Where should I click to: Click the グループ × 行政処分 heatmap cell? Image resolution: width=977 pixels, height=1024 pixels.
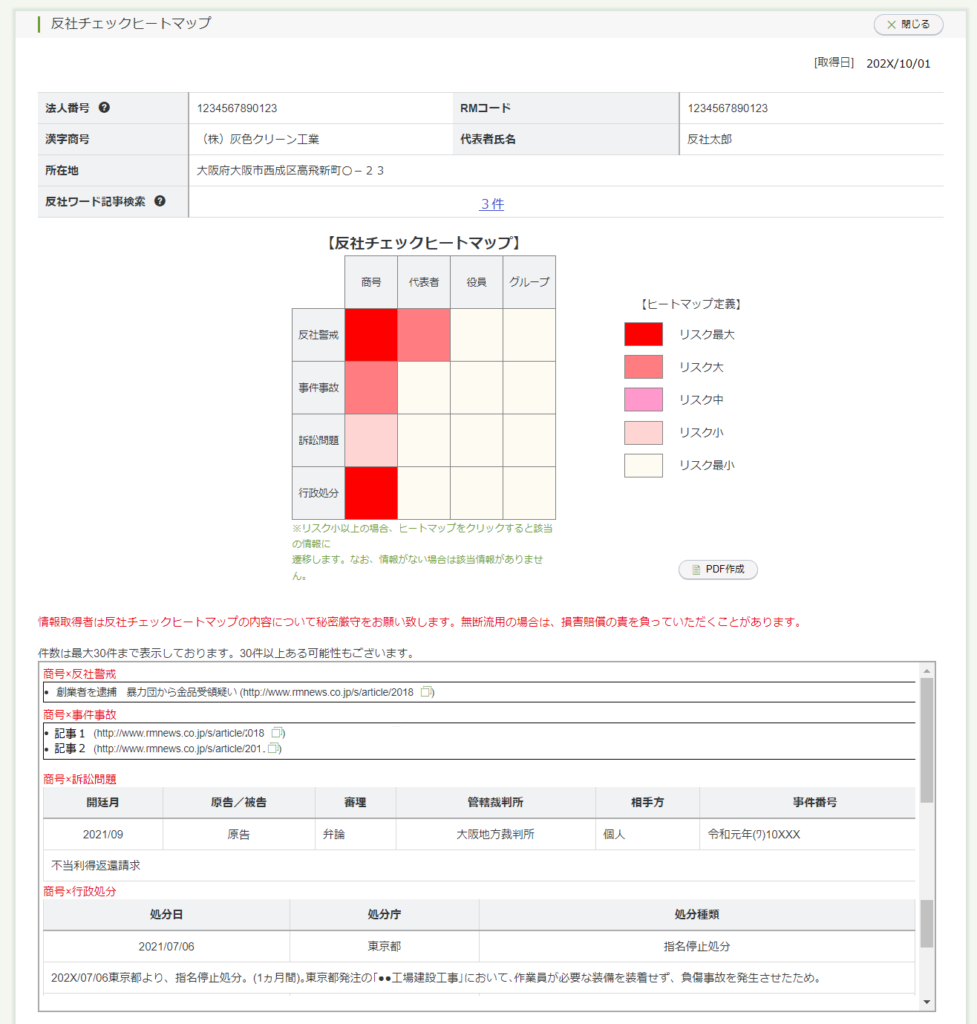click(529, 493)
